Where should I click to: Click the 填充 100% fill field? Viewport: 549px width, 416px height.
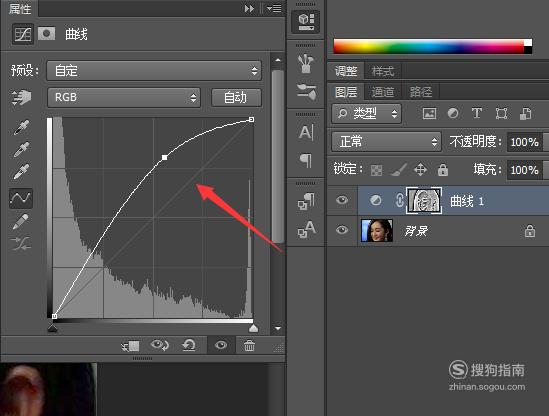[x=524, y=170]
